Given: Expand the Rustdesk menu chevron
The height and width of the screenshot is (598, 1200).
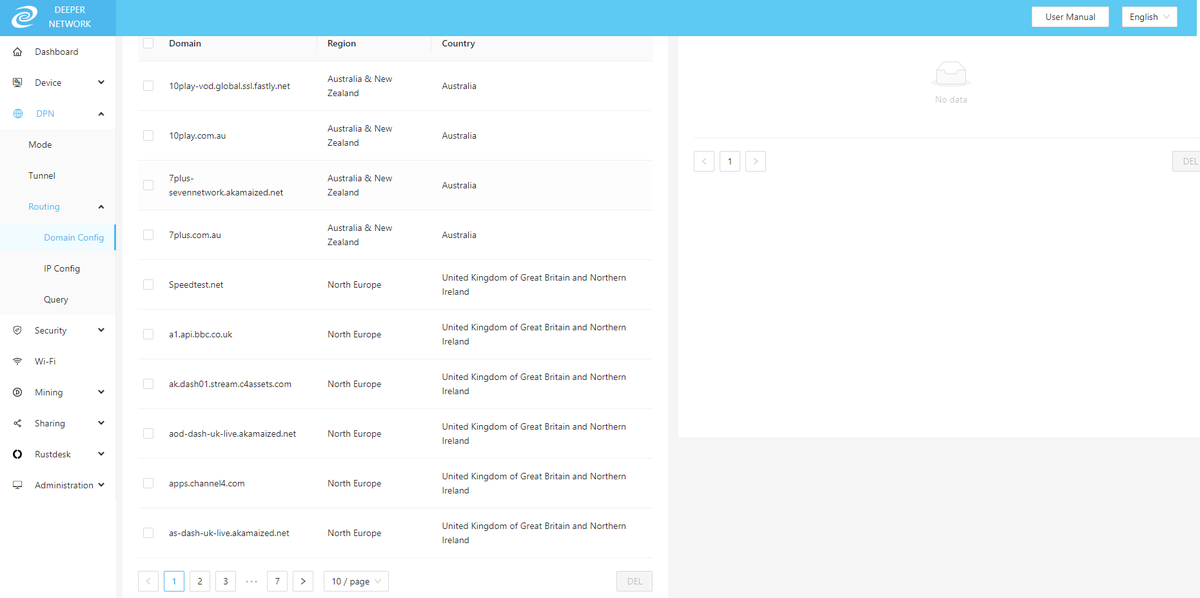Looking at the screenshot, I should (101, 455).
